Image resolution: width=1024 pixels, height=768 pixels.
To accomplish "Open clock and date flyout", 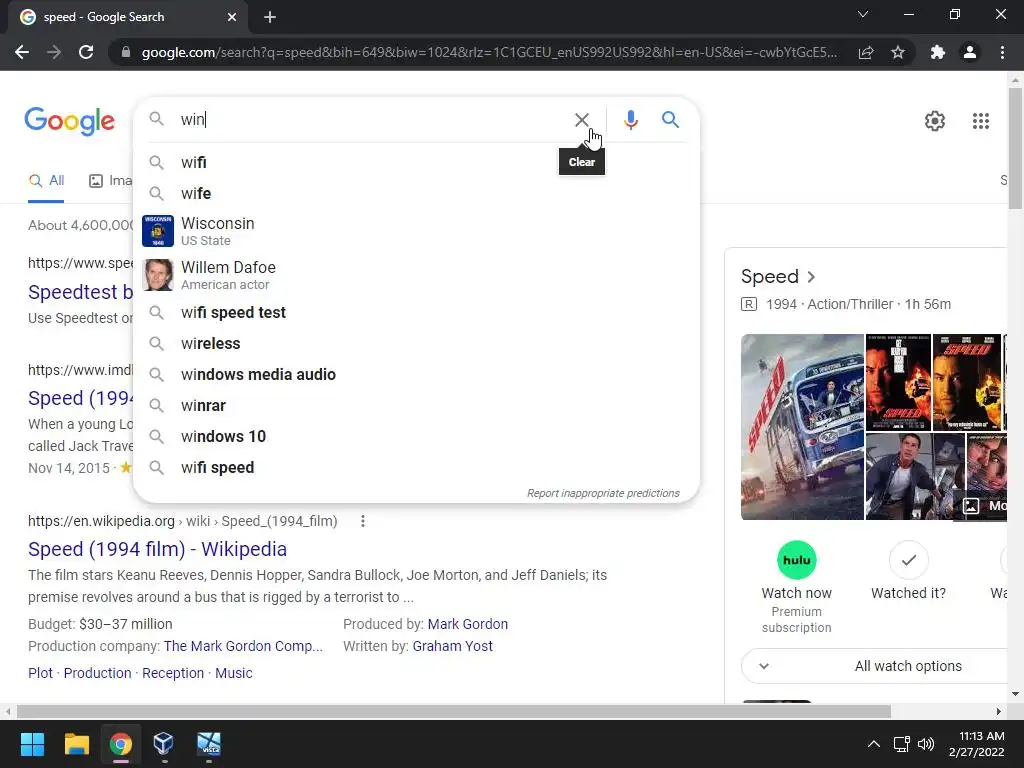I will click(976, 744).
